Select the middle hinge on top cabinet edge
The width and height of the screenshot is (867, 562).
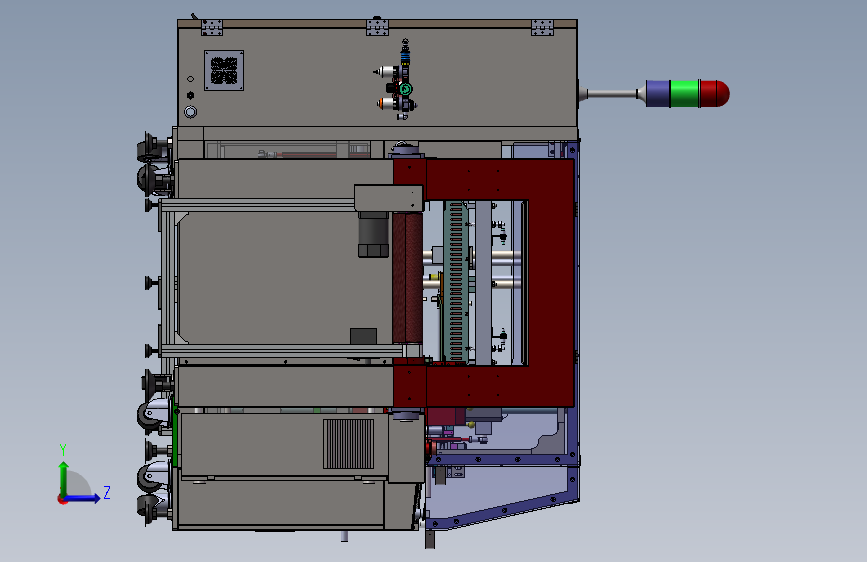[378, 27]
